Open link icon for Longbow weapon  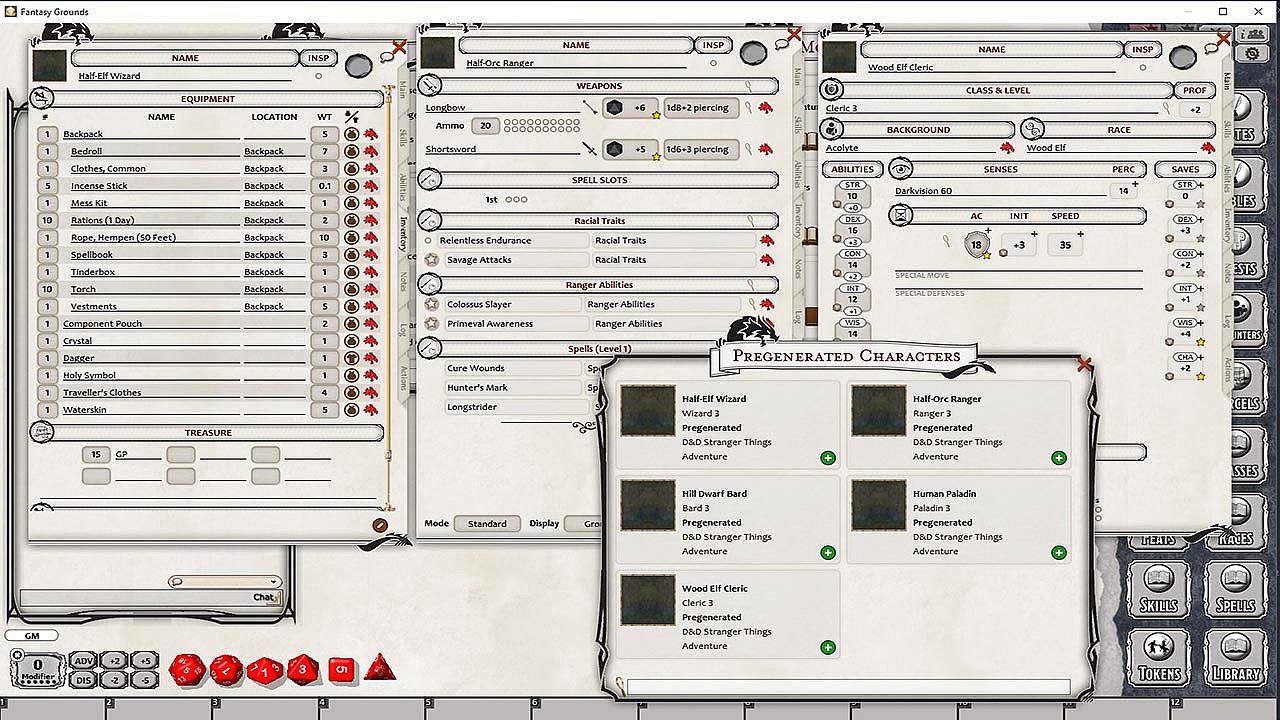[765, 108]
